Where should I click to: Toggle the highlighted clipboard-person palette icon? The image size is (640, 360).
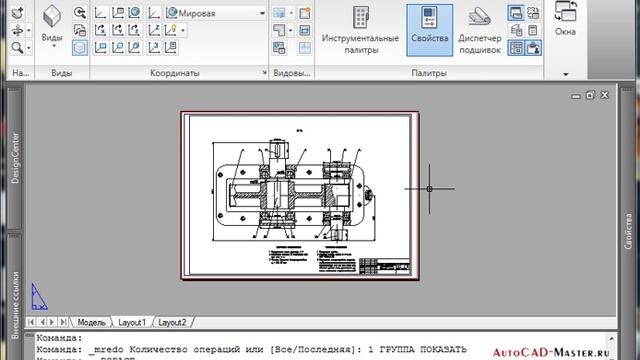[533, 48]
